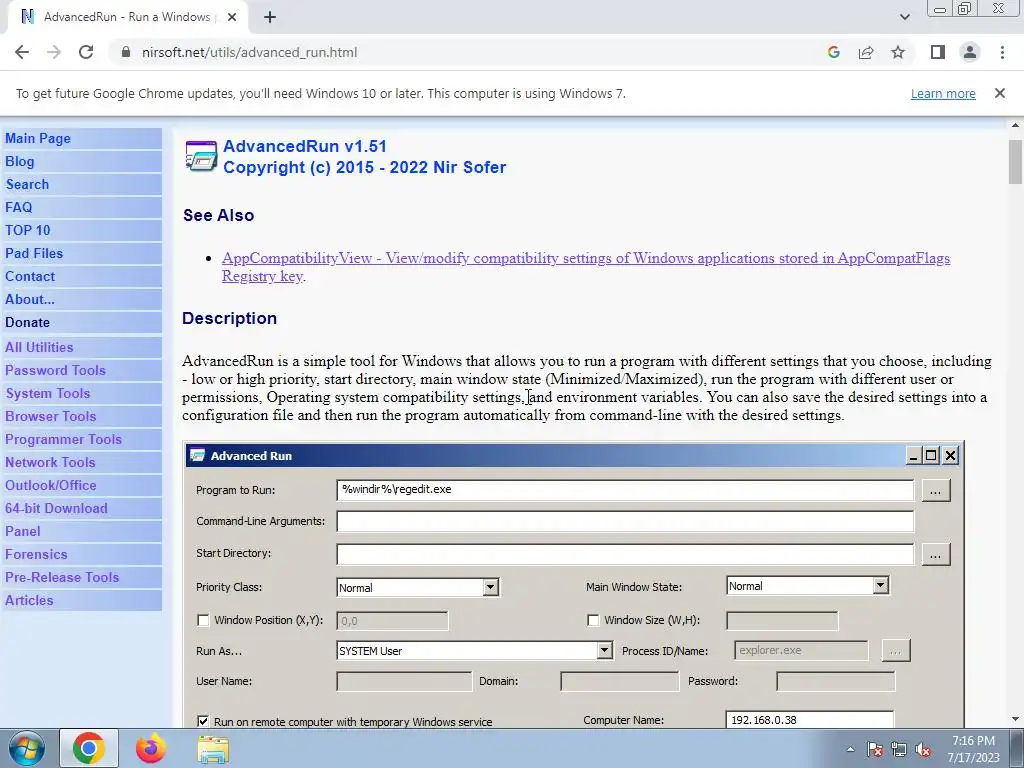
Task: Open Chrome's three-dot menu
Action: tap(1002, 52)
